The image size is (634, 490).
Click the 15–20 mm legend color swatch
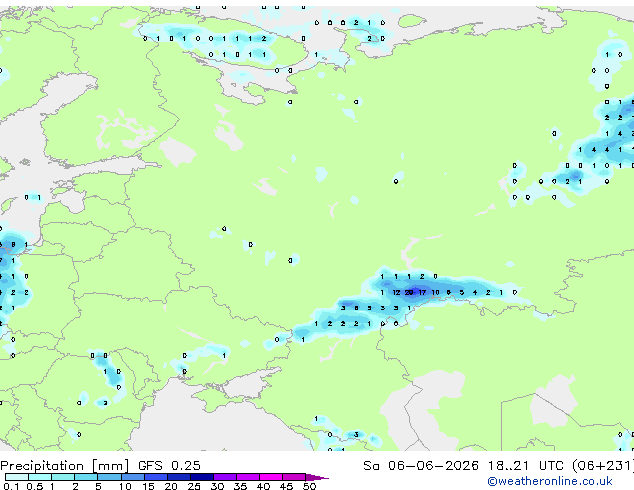click(155, 477)
